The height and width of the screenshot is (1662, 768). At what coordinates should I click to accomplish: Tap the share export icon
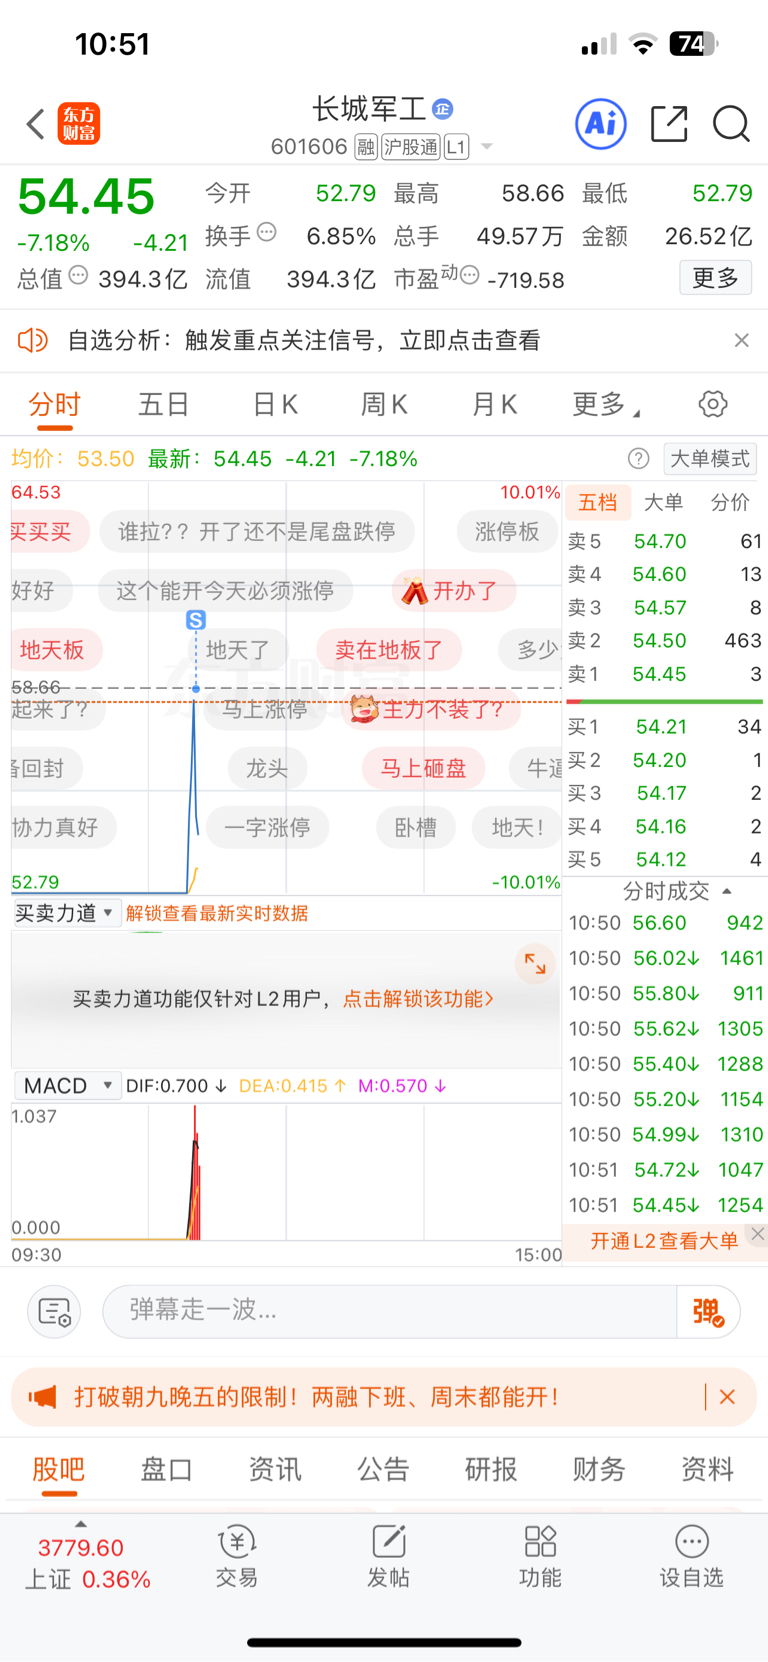pos(669,124)
